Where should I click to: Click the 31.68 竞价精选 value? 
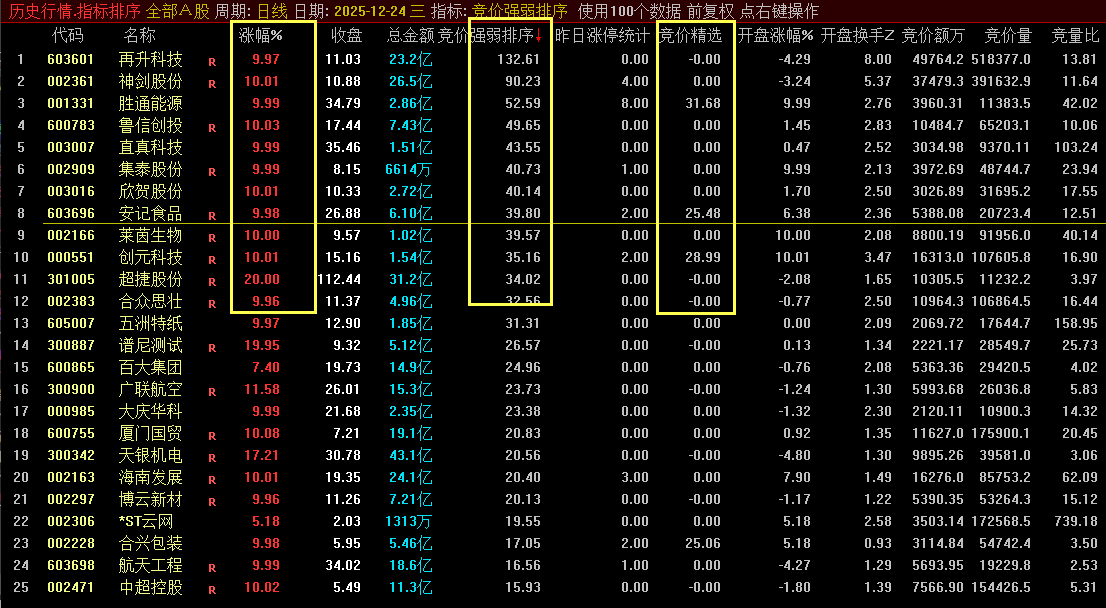[703, 103]
